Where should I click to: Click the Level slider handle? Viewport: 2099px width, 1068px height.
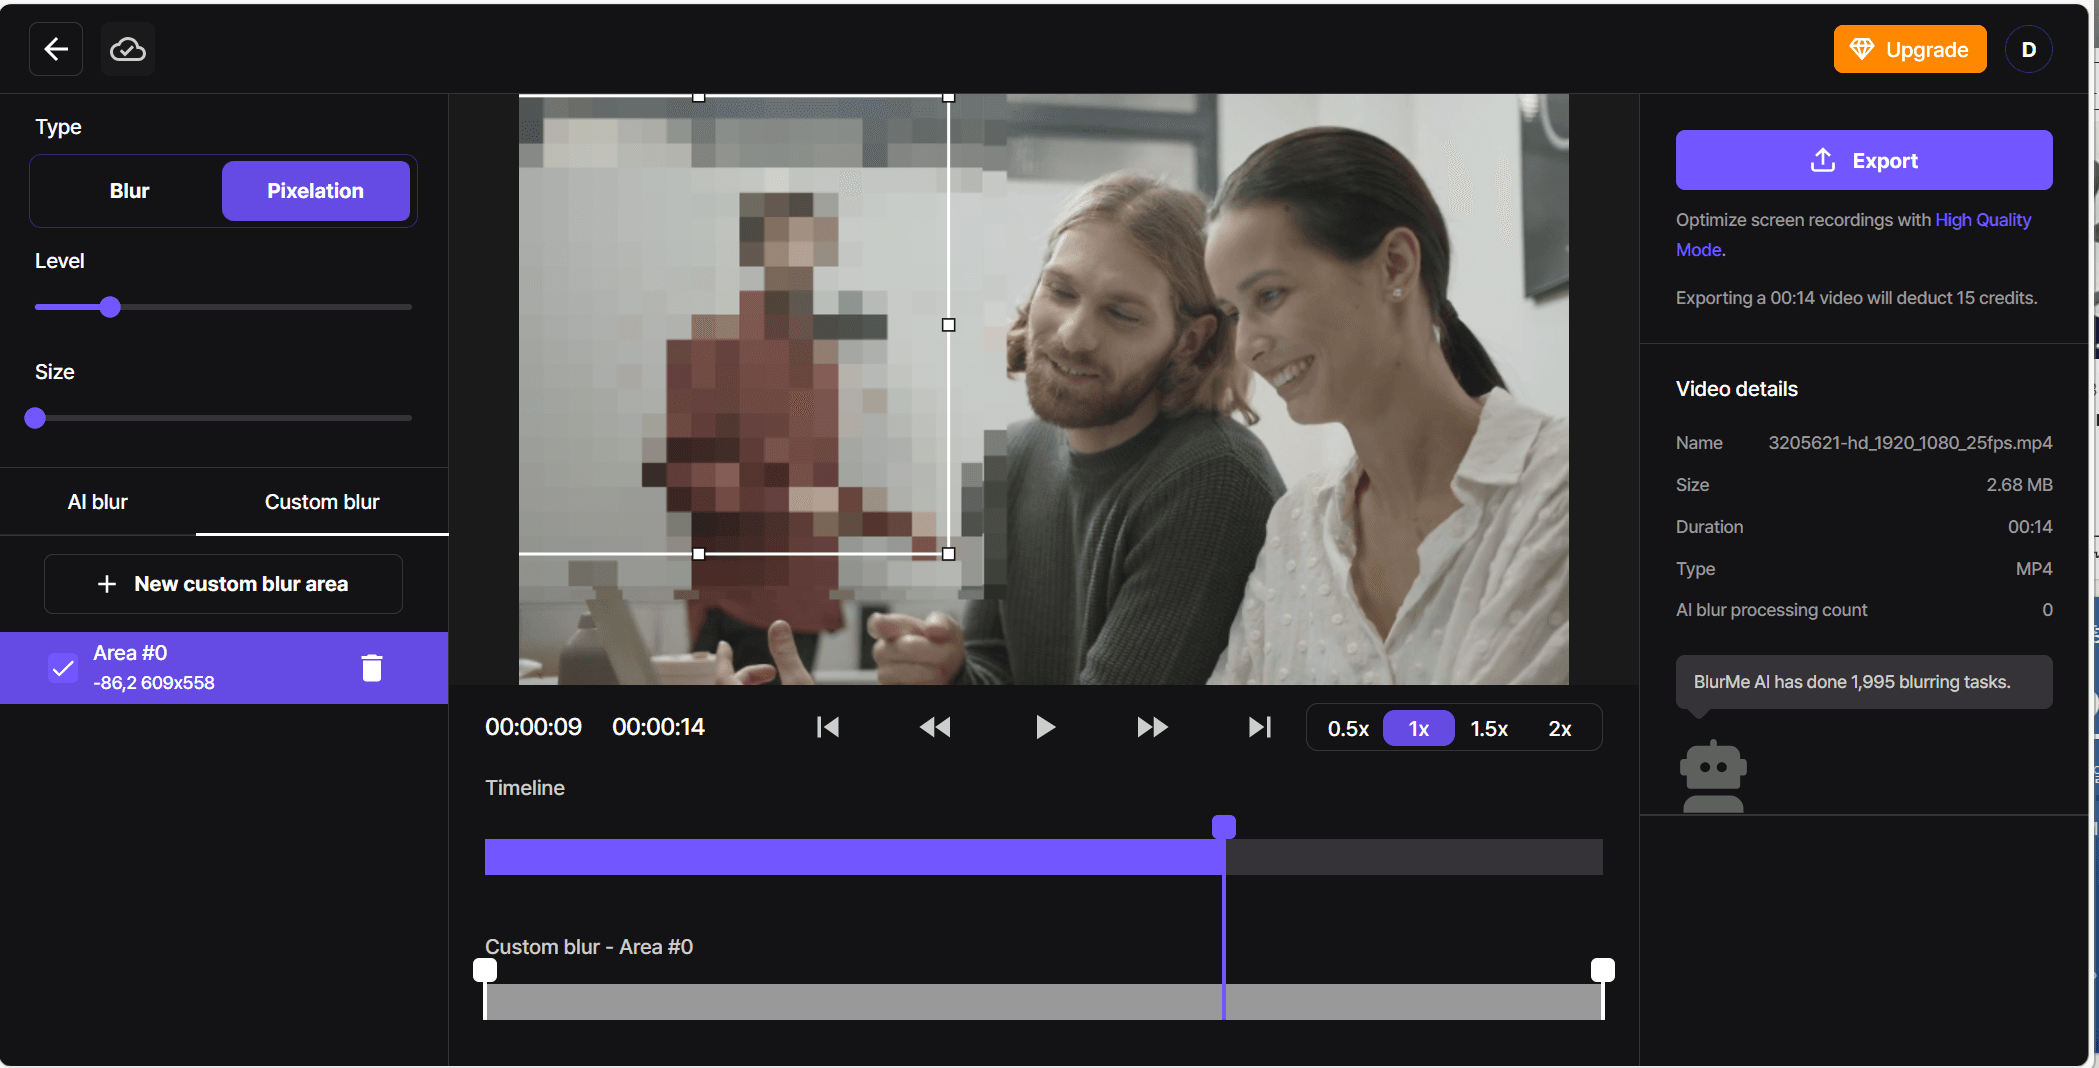coord(110,307)
